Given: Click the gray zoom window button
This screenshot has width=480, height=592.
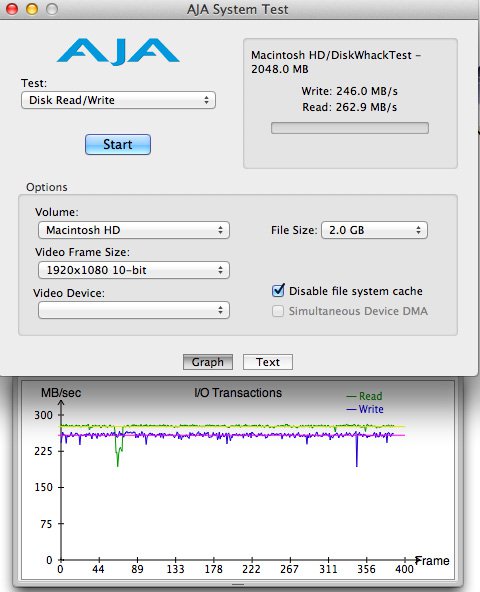Looking at the screenshot, I should (52, 9).
